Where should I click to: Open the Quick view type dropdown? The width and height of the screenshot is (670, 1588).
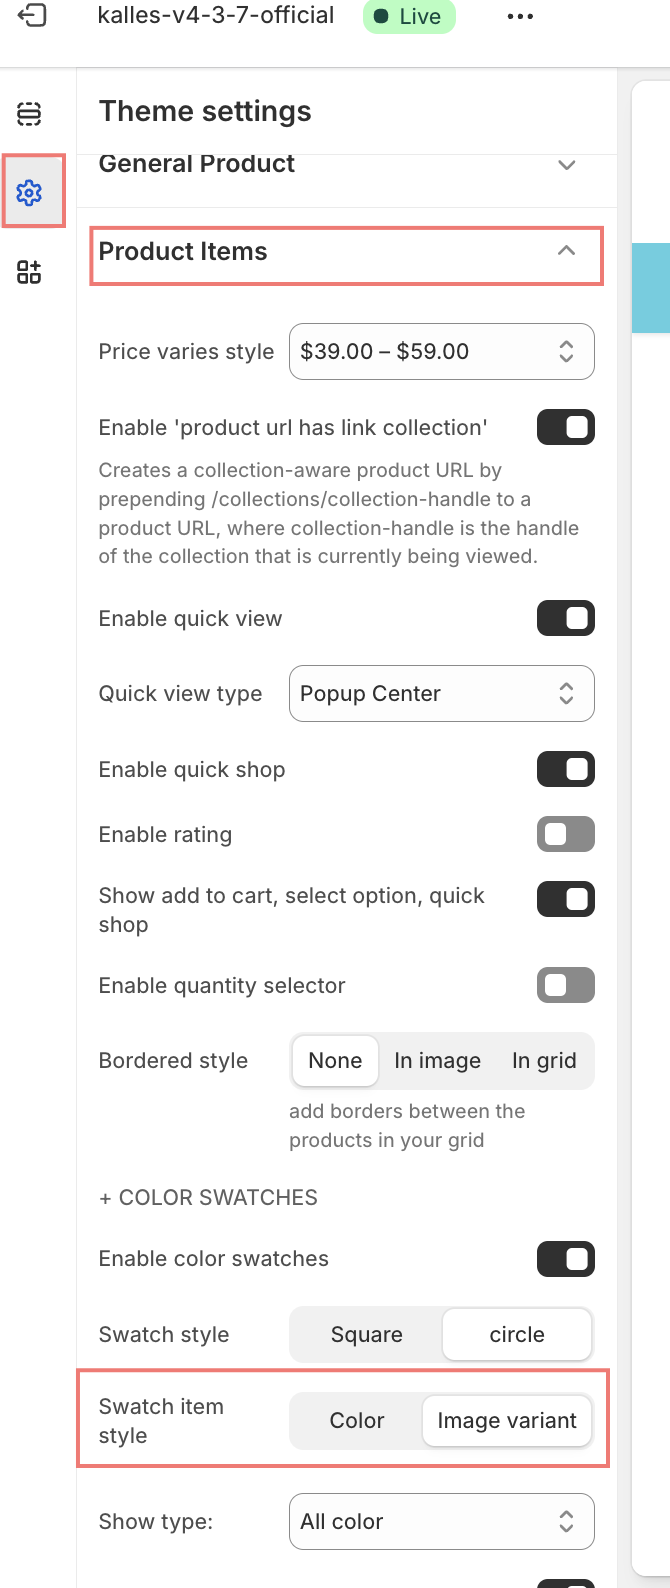pos(441,694)
